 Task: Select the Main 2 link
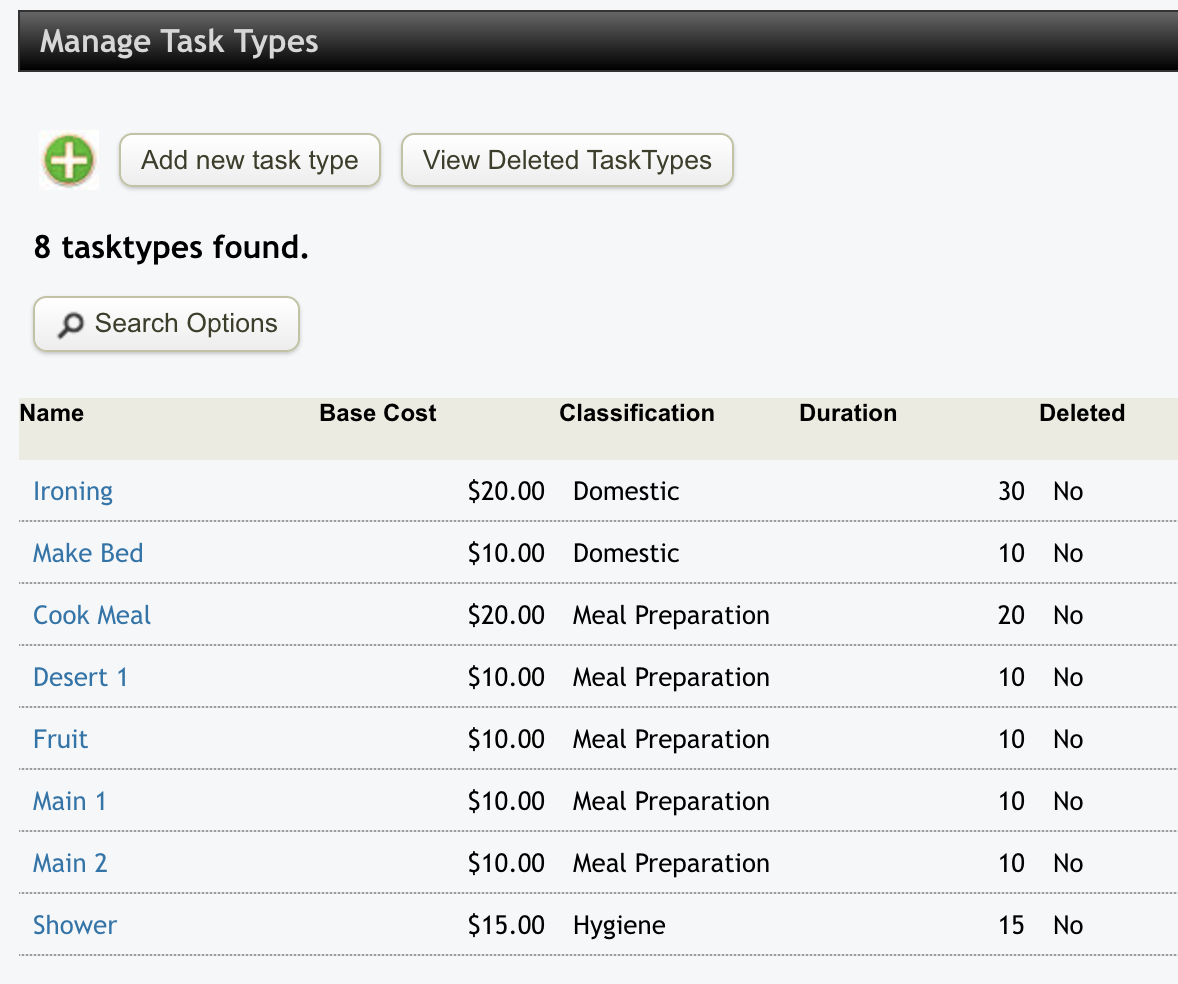[x=70, y=863]
